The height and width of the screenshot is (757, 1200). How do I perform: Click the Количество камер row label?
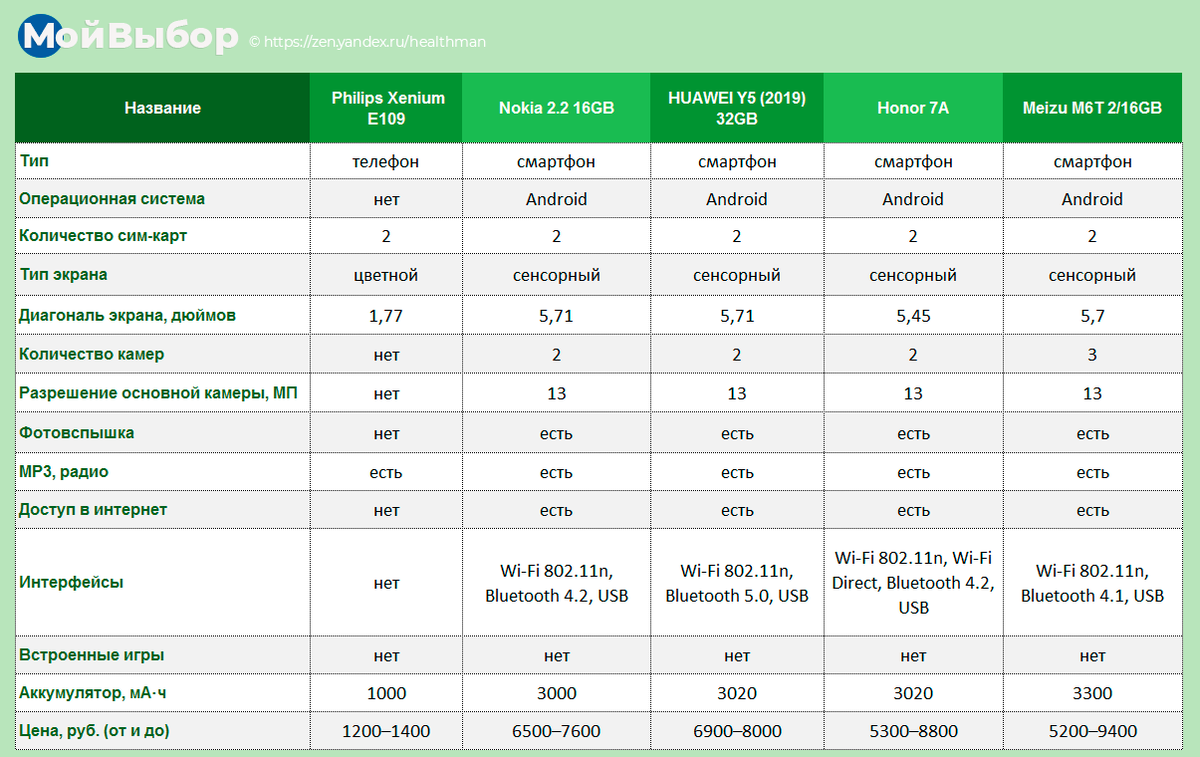pyautogui.click(x=92, y=354)
